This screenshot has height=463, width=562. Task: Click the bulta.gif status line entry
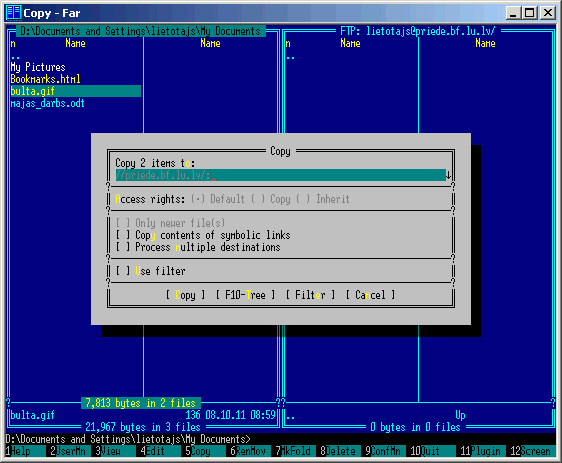[x=33, y=415]
